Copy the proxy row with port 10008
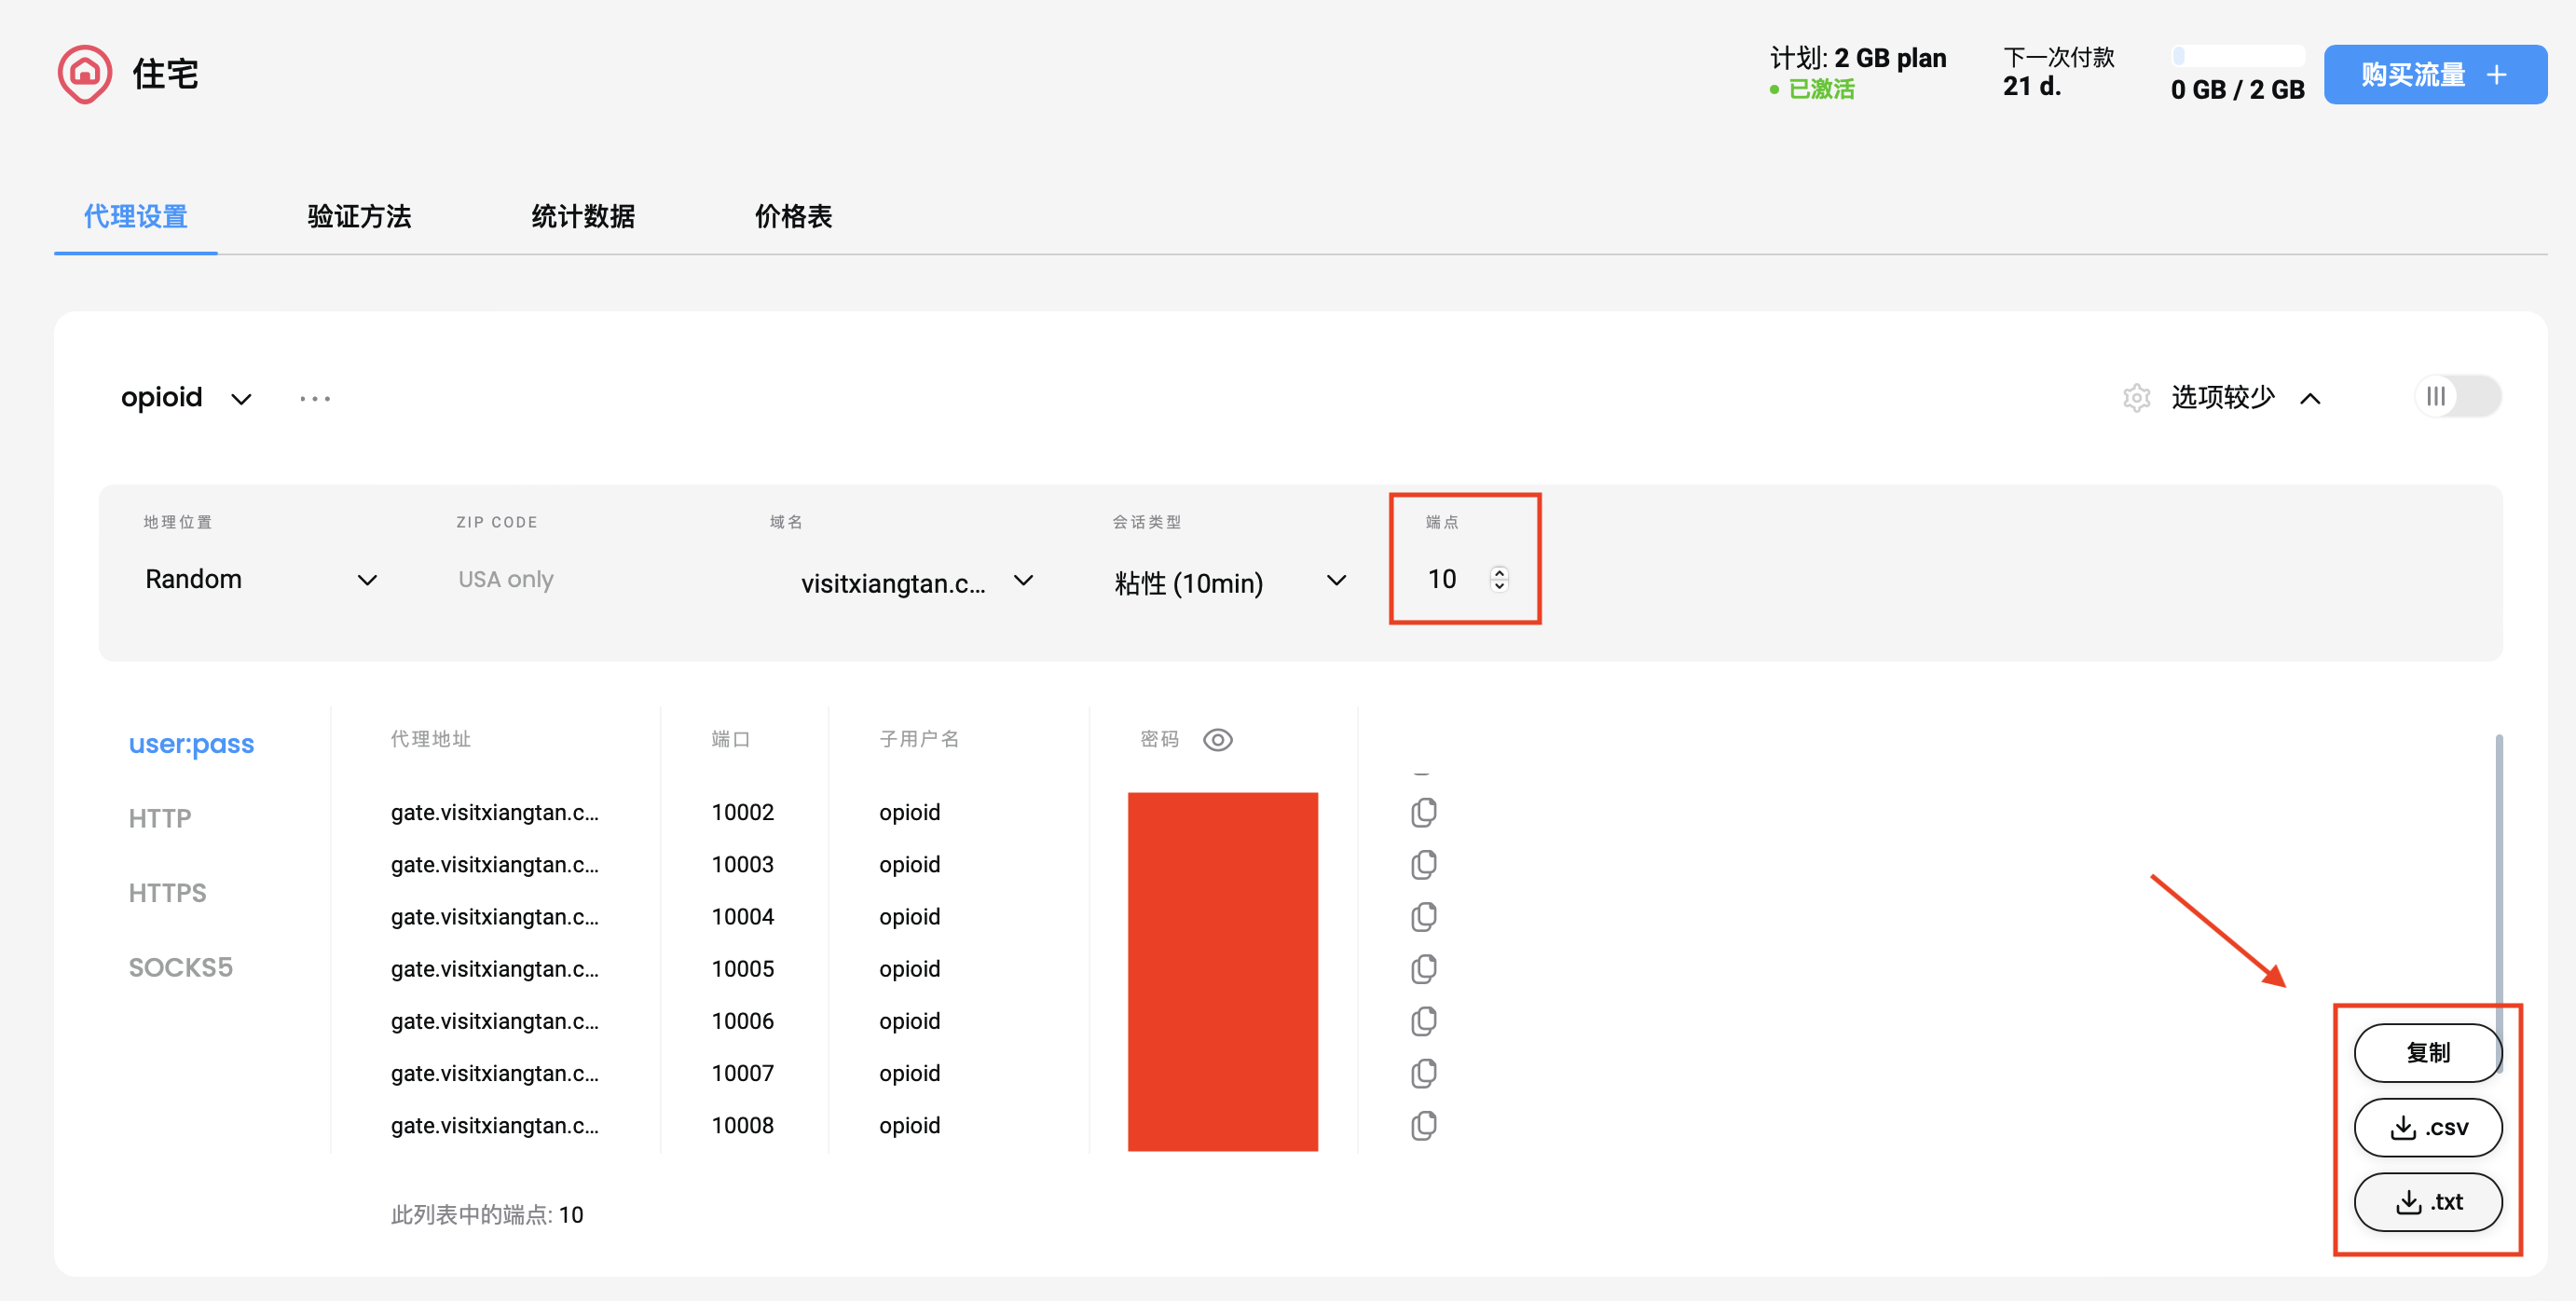The width and height of the screenshot is (2576, 1301). [1423, 1125]
